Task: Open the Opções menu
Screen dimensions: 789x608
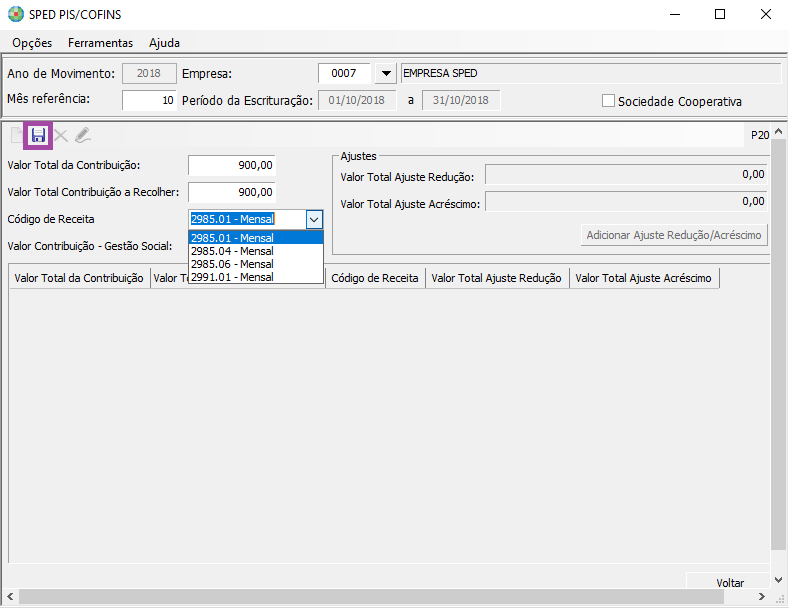Action: pos(32,43)
